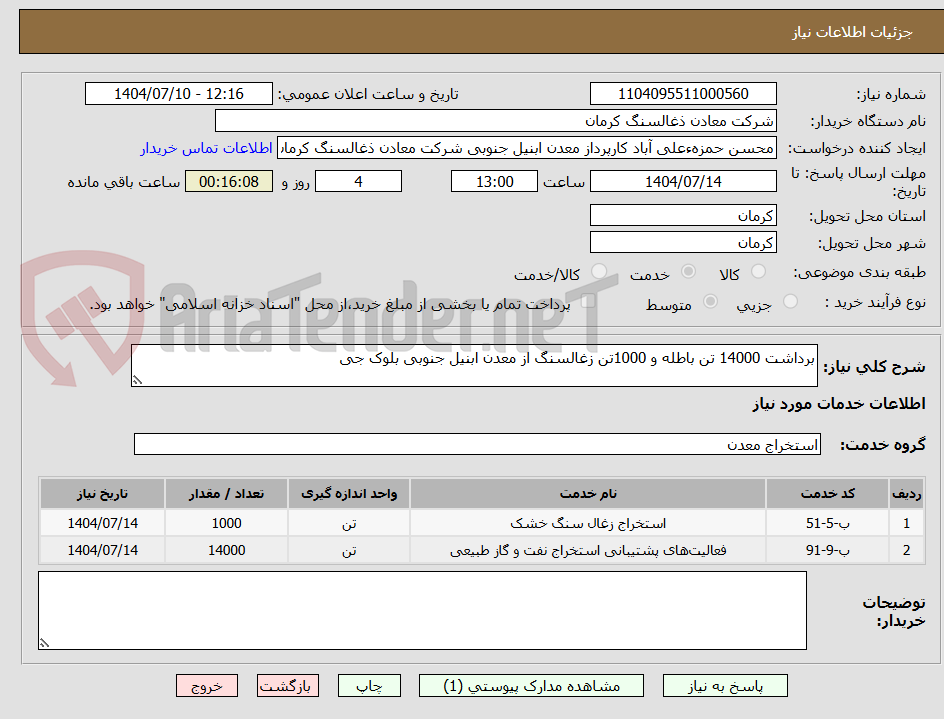Click the کرمان province field
944x719 pixels.
(683, 214)
